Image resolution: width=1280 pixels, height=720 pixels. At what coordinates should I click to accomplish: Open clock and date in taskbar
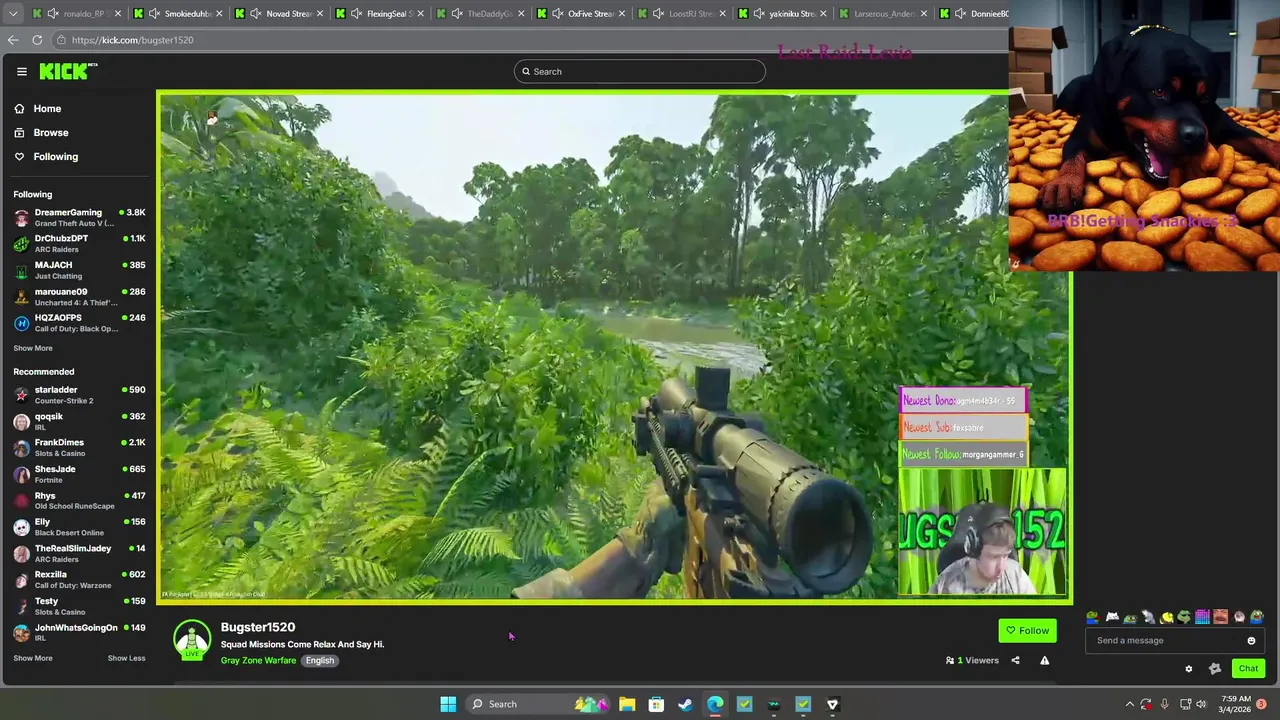[x=1236, y=704]
